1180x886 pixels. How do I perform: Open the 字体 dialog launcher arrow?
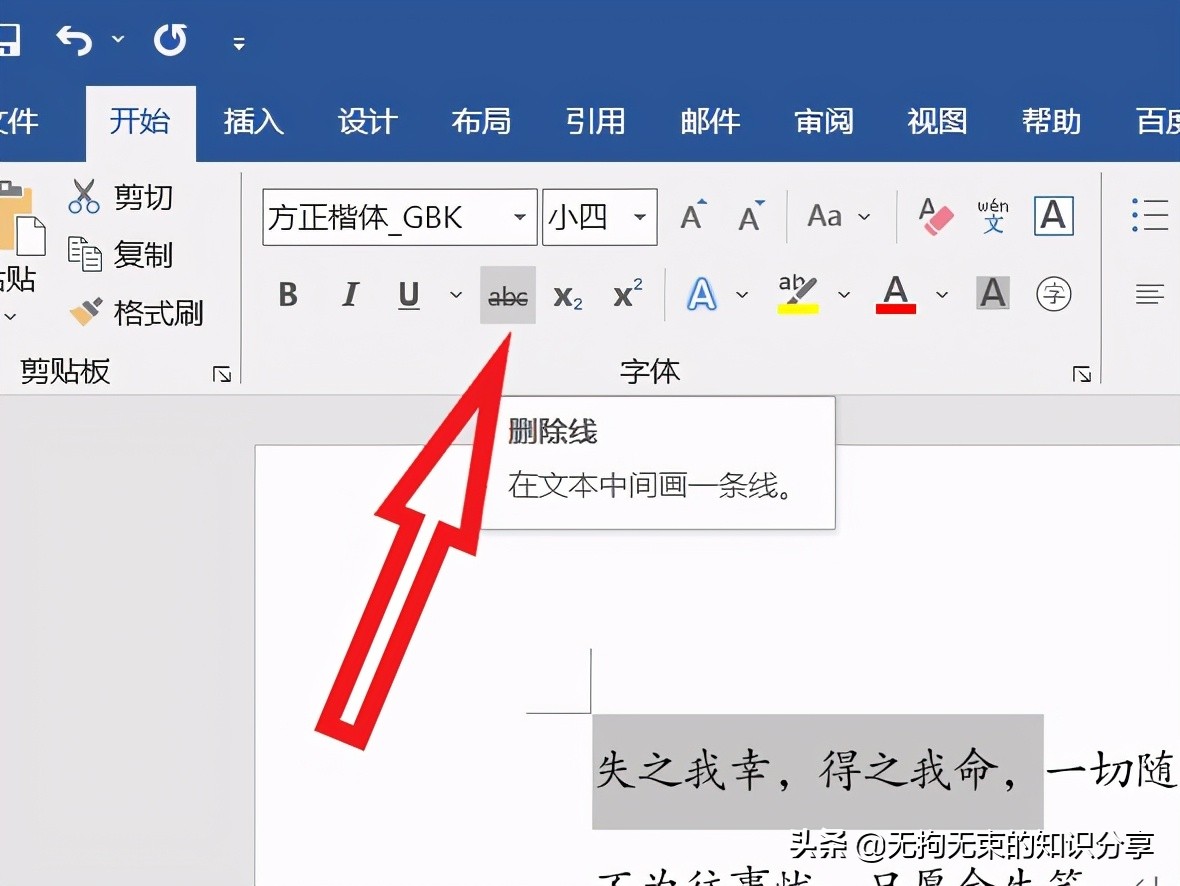[x=1083, y=373]
